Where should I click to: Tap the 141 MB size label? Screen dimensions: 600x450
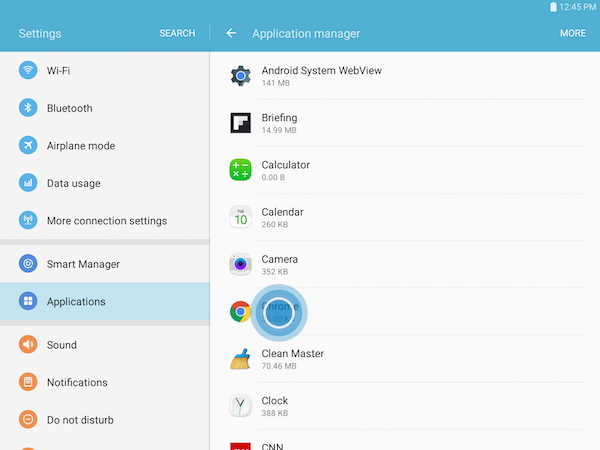tap(276, 83)
